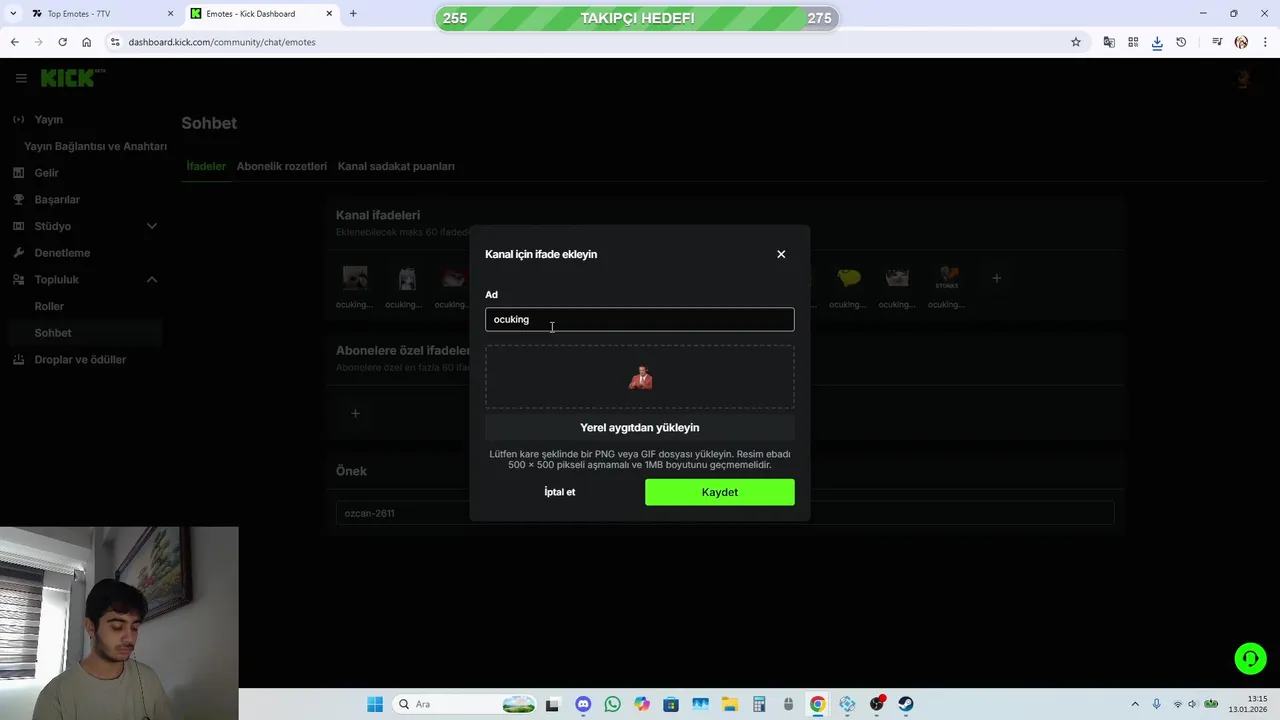The height and width of the screenshot is (720, 1280).
Task: Select Sohbet in the sidebar
Action: [x=53, y=333]
